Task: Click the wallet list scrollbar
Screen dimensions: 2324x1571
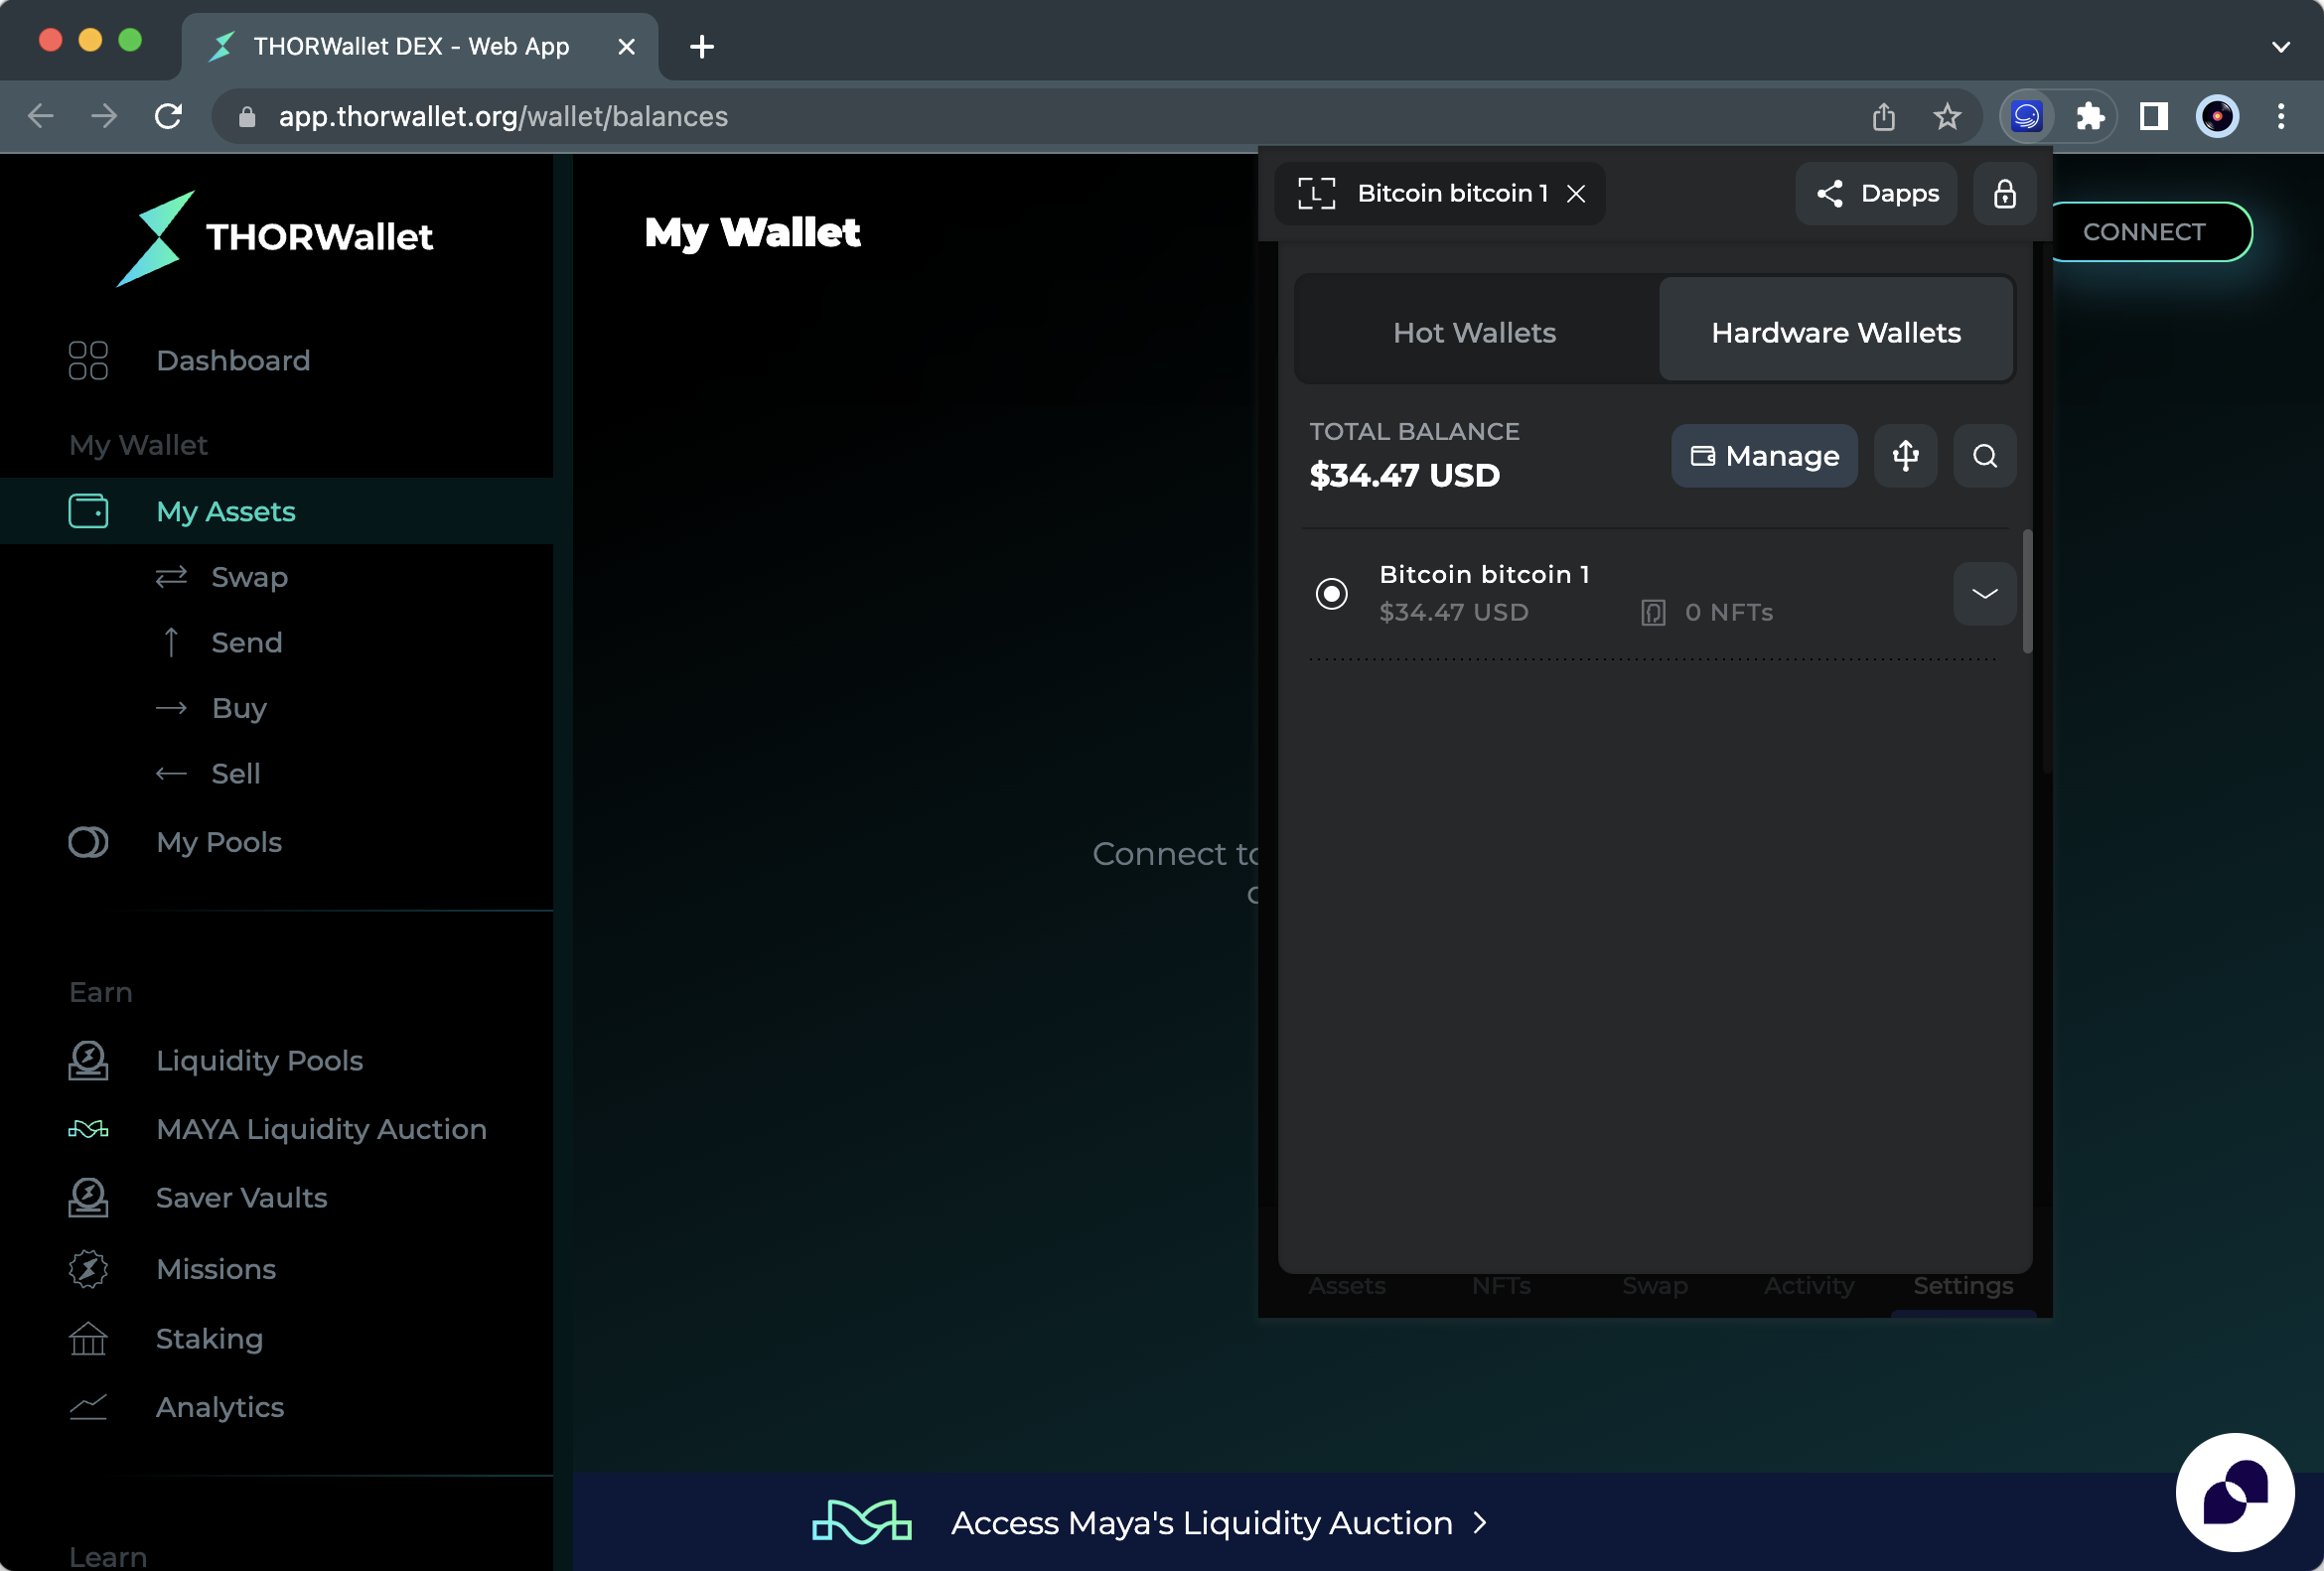Action: pos(2027,592)
